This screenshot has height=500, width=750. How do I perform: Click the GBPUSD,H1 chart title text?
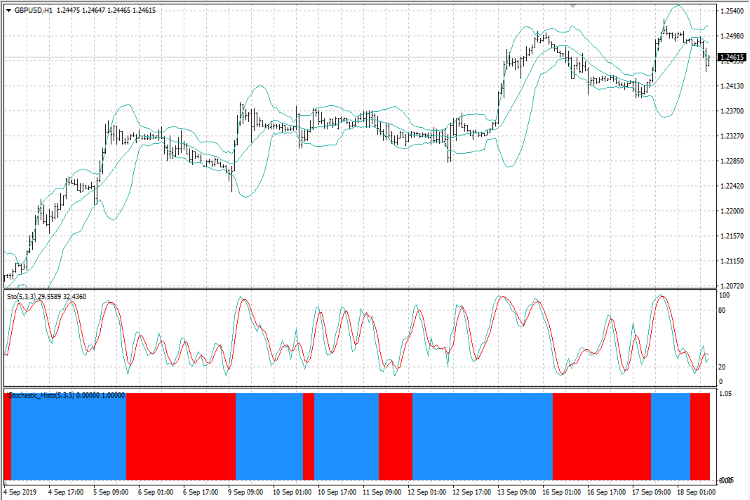pyautogui.click(x=33, y=11)
